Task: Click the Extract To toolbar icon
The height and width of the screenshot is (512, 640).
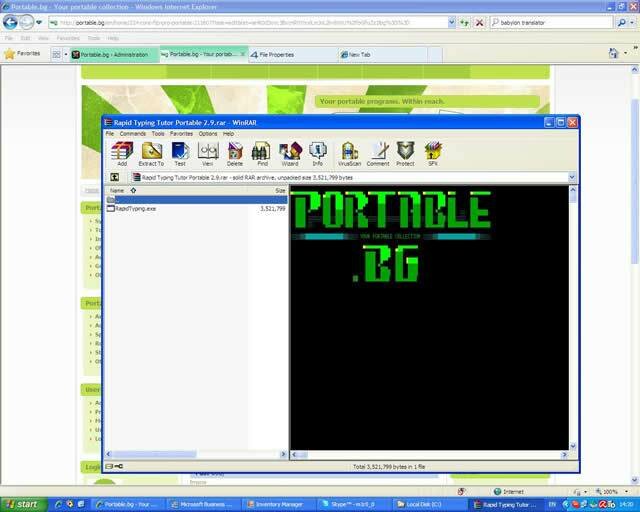Action: tap(151, 154)
